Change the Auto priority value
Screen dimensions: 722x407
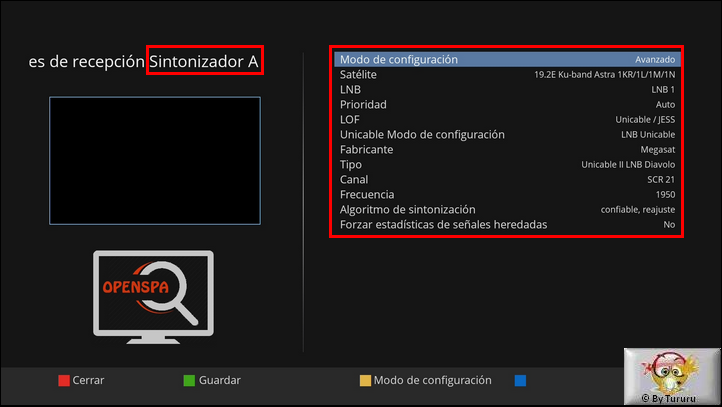pos(665,105)
